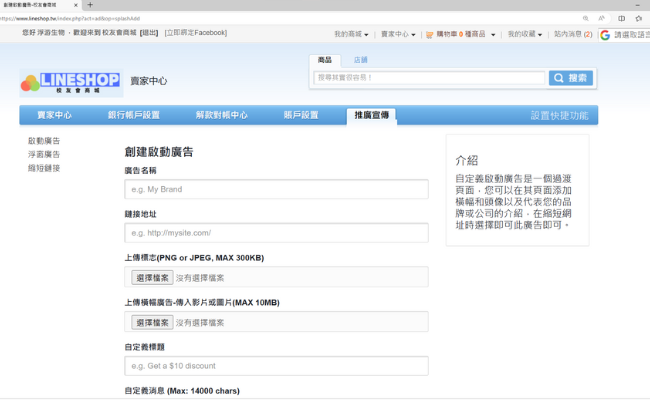Click 選擇檔案 button for 上傳橫幅廣告

[152, 322]
